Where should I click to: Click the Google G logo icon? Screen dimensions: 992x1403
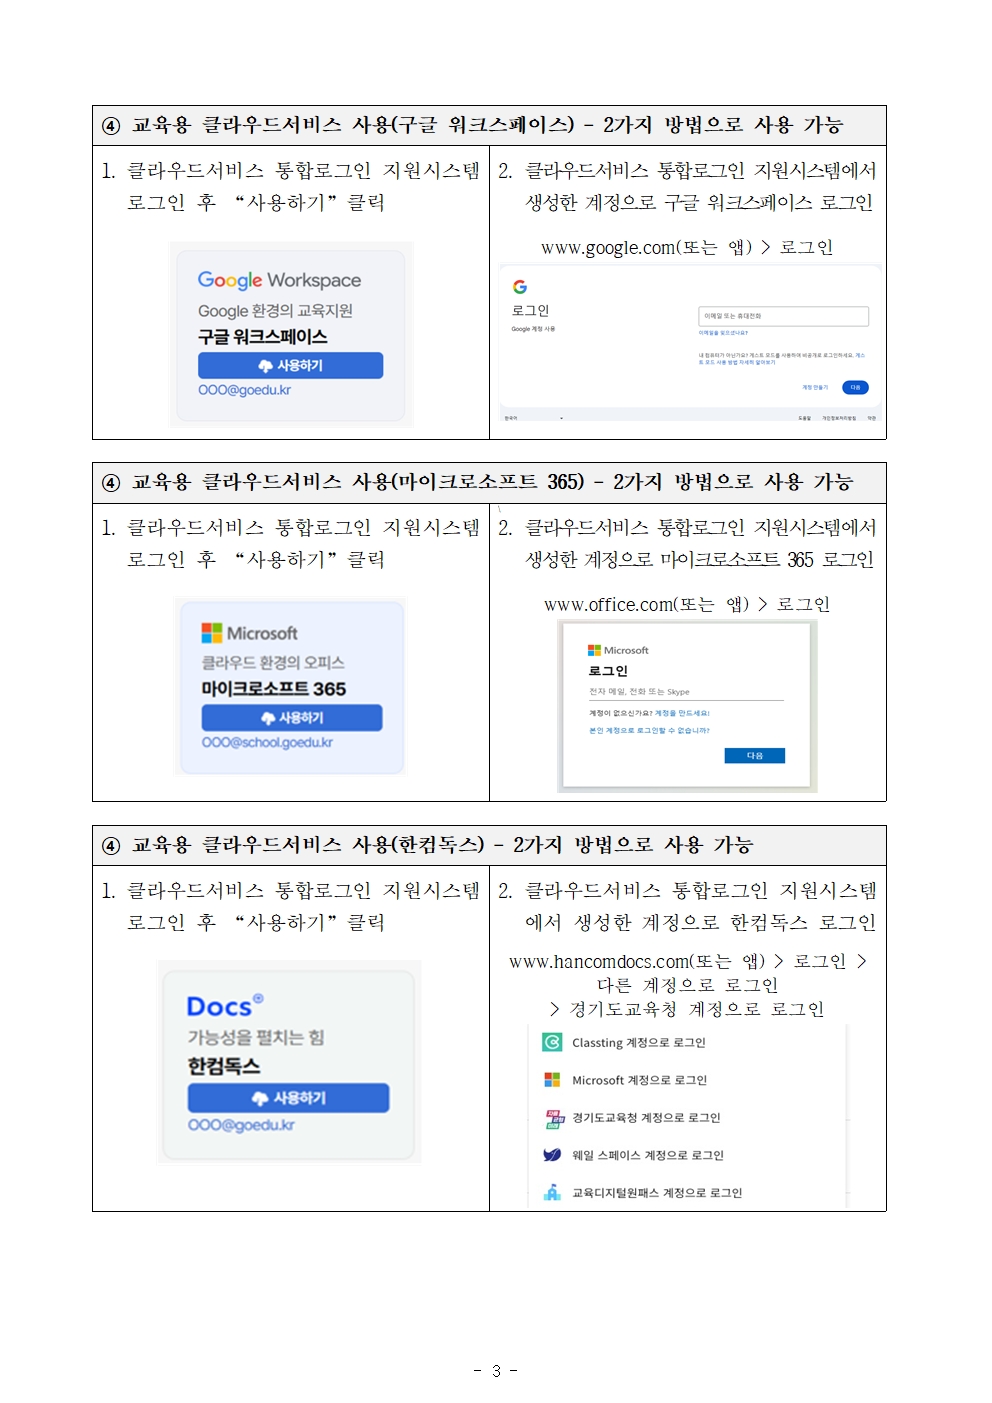pos(520,287)
